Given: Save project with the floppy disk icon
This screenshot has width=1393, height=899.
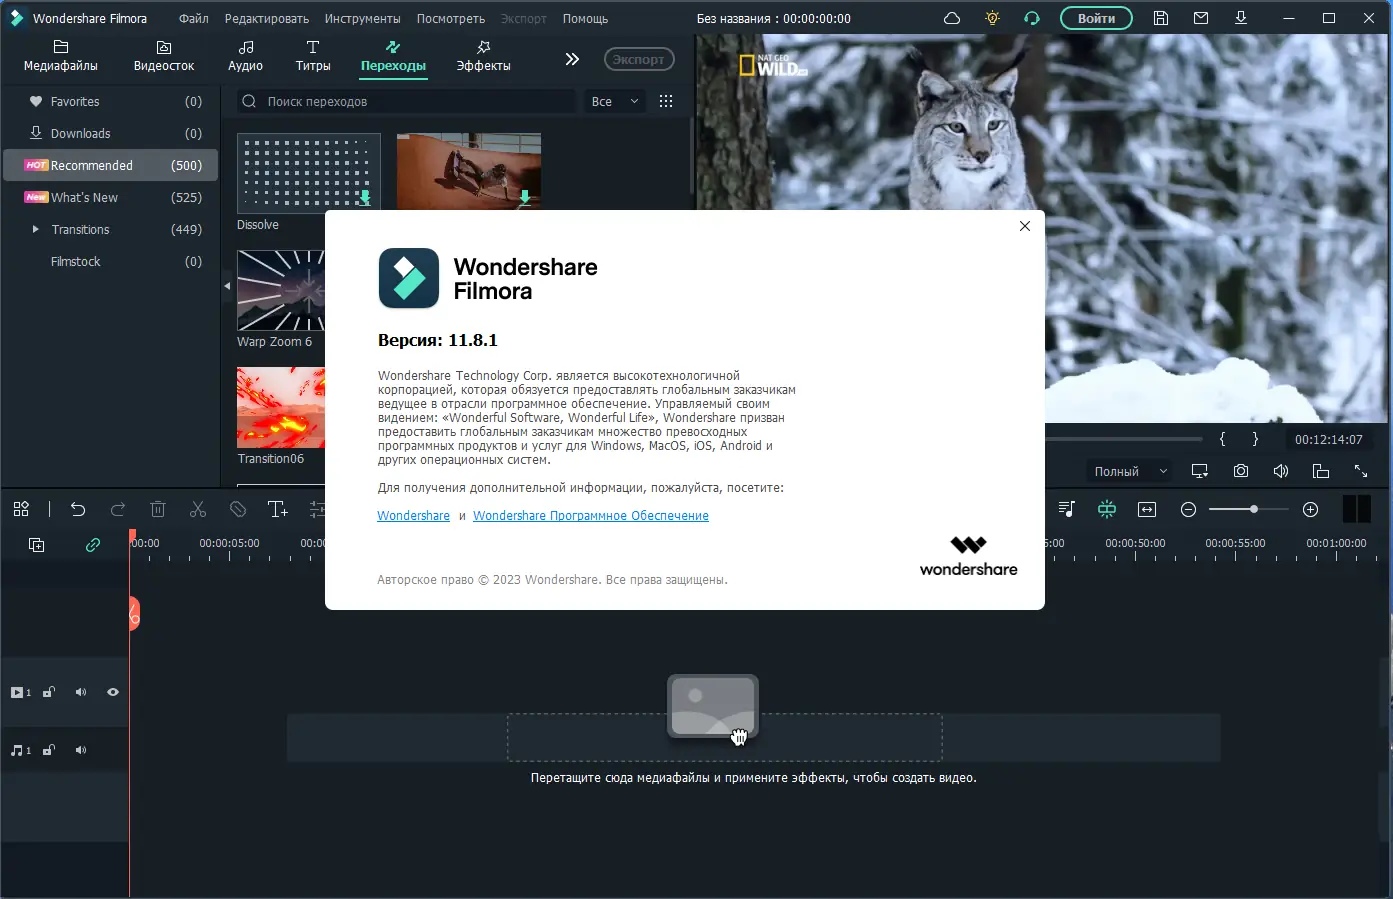Looking at the screenshot, I should click(x=1161, y=18).
